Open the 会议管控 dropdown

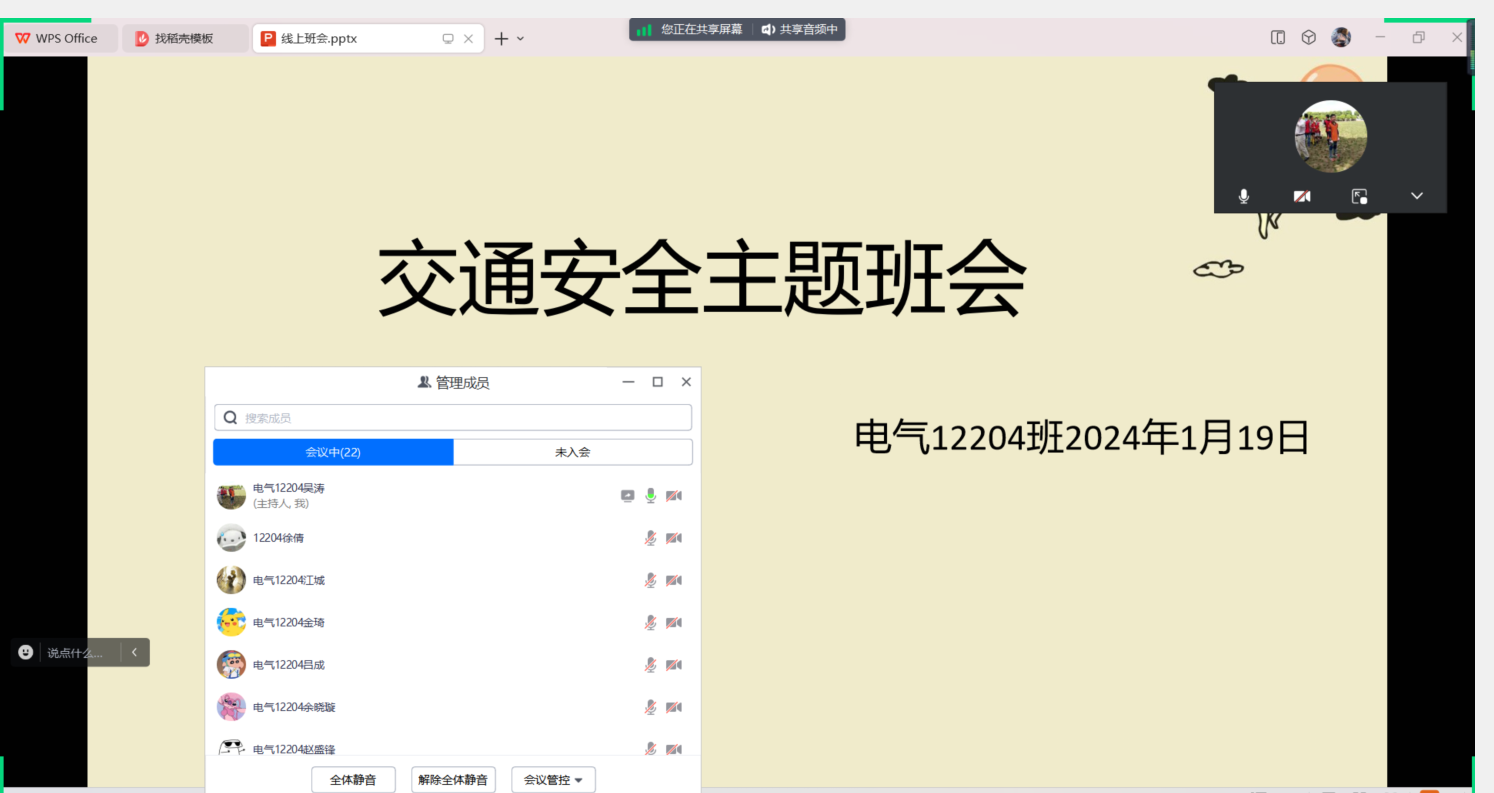pos(553,780)
